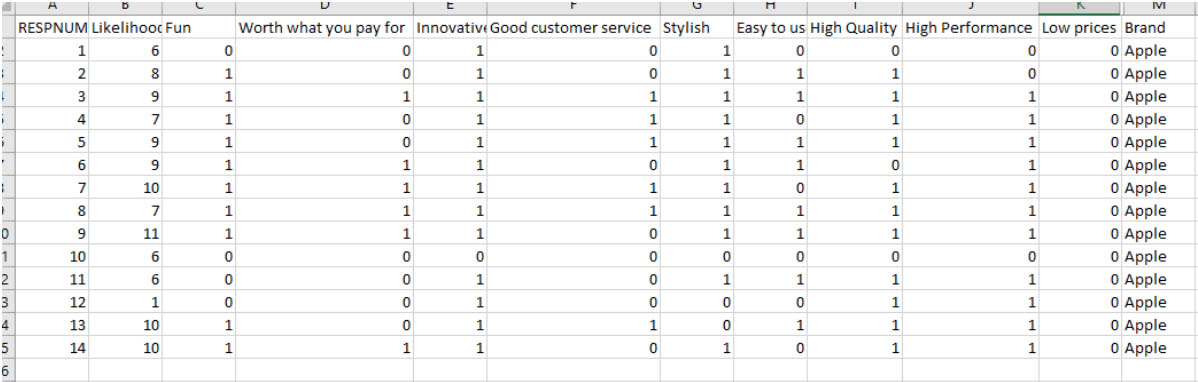Screen dimensions: 1198x382
Task: Select column A letter header
Action: pos(52,8)
